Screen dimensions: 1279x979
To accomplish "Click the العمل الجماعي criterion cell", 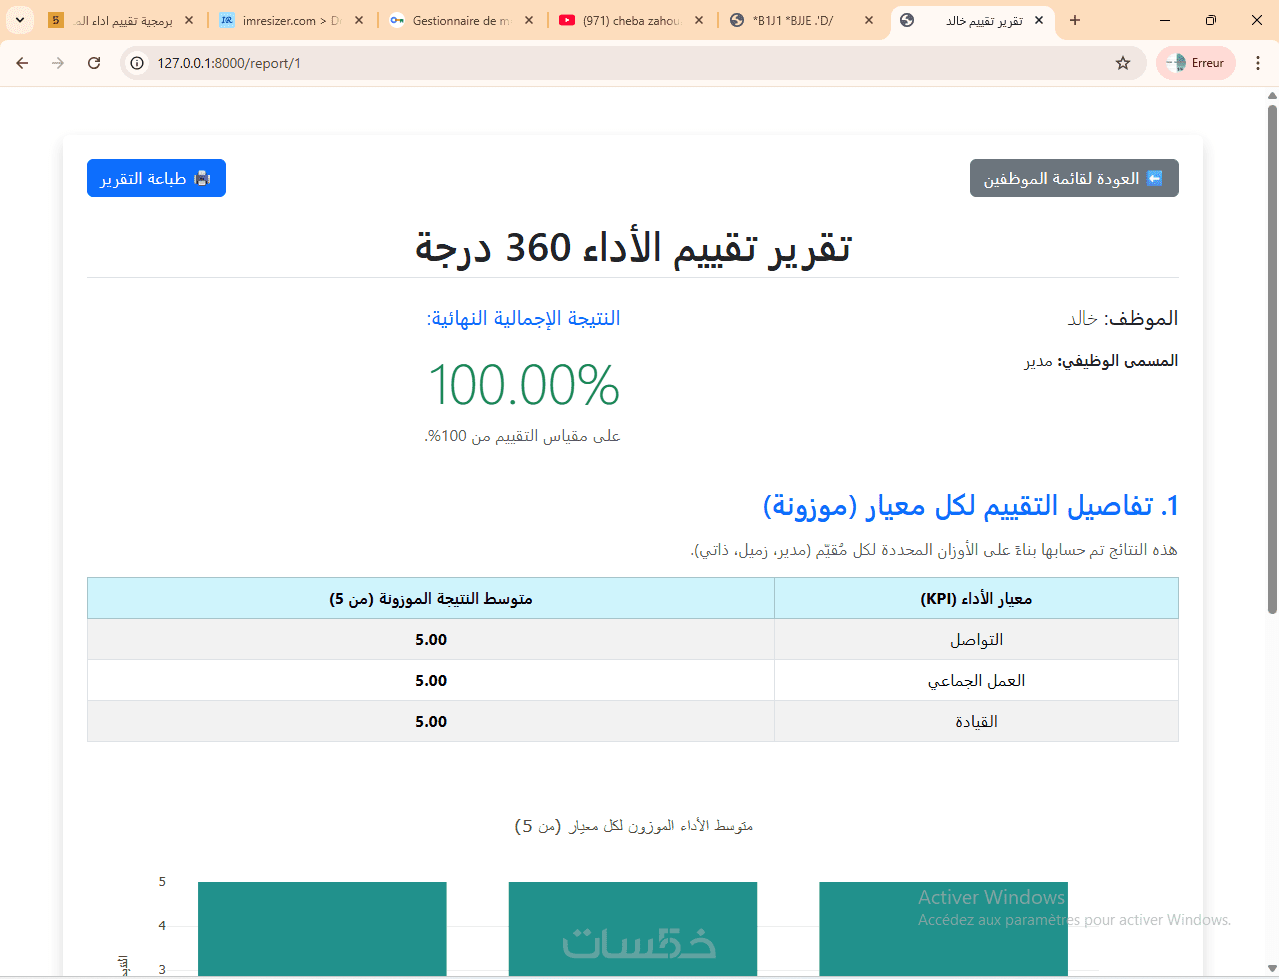I will click(x=976, y=680).
